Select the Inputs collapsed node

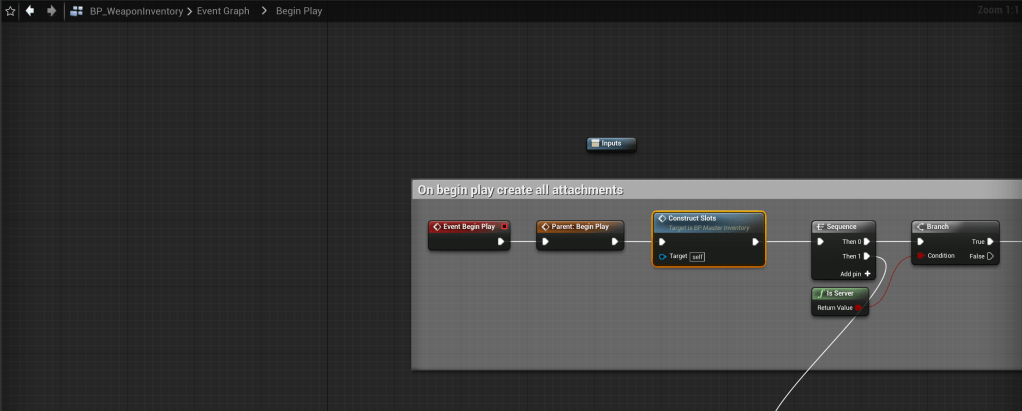611,144
